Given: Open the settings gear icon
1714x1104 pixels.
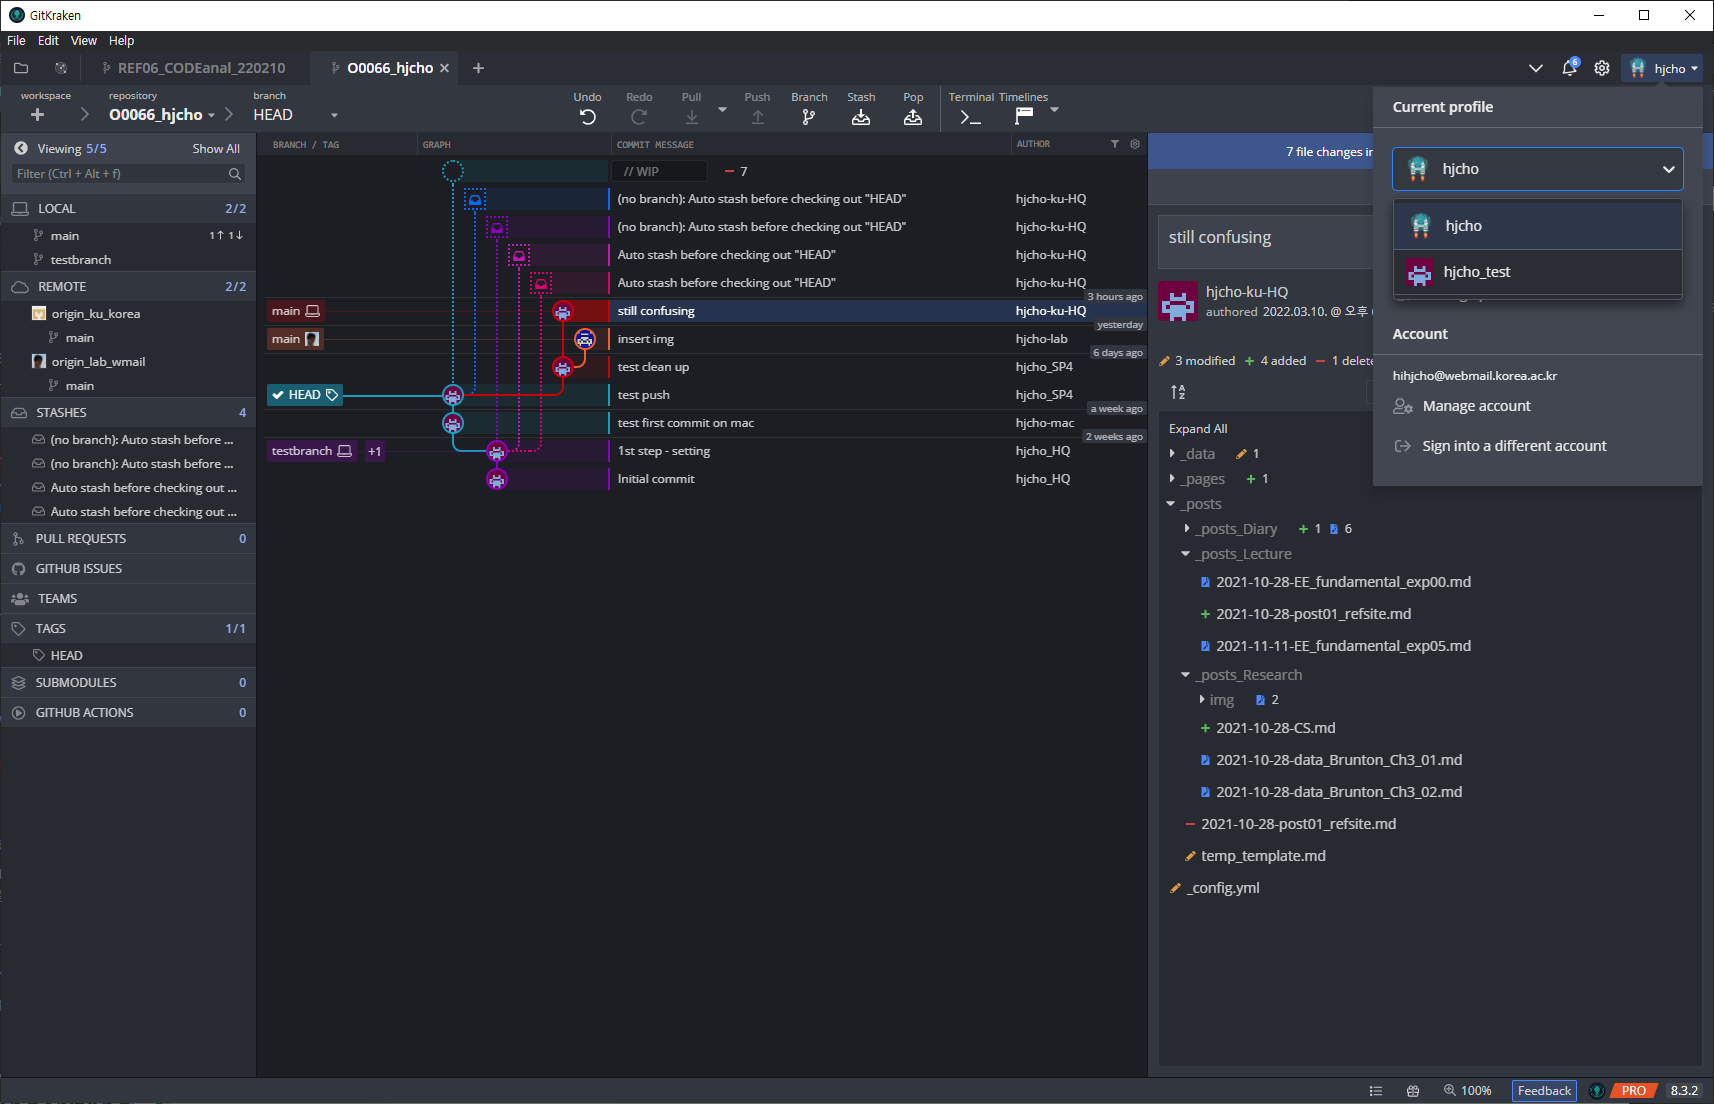Looking at the screenshot, I should pyautogui.click(x=1602, y=68).
